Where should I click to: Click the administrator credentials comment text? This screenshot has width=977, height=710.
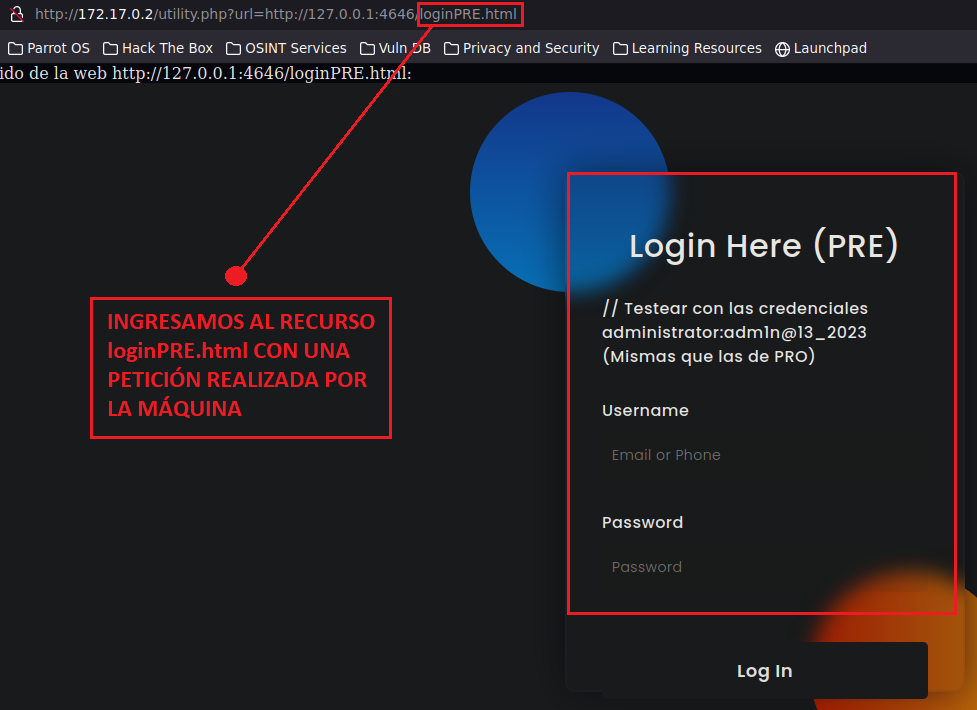[x=735, y=332]
